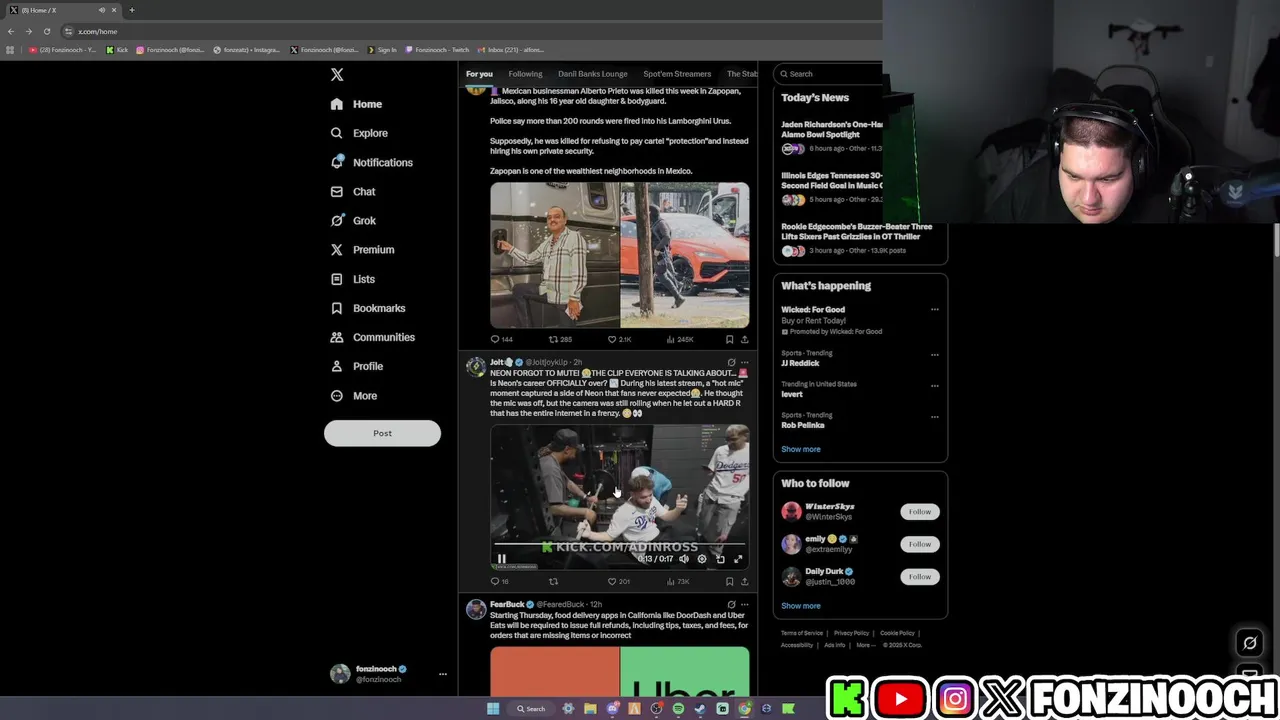Open Bookmarks in sidebar
The width and height of the screenshot is (1280, 720).
tap(367, 308)
